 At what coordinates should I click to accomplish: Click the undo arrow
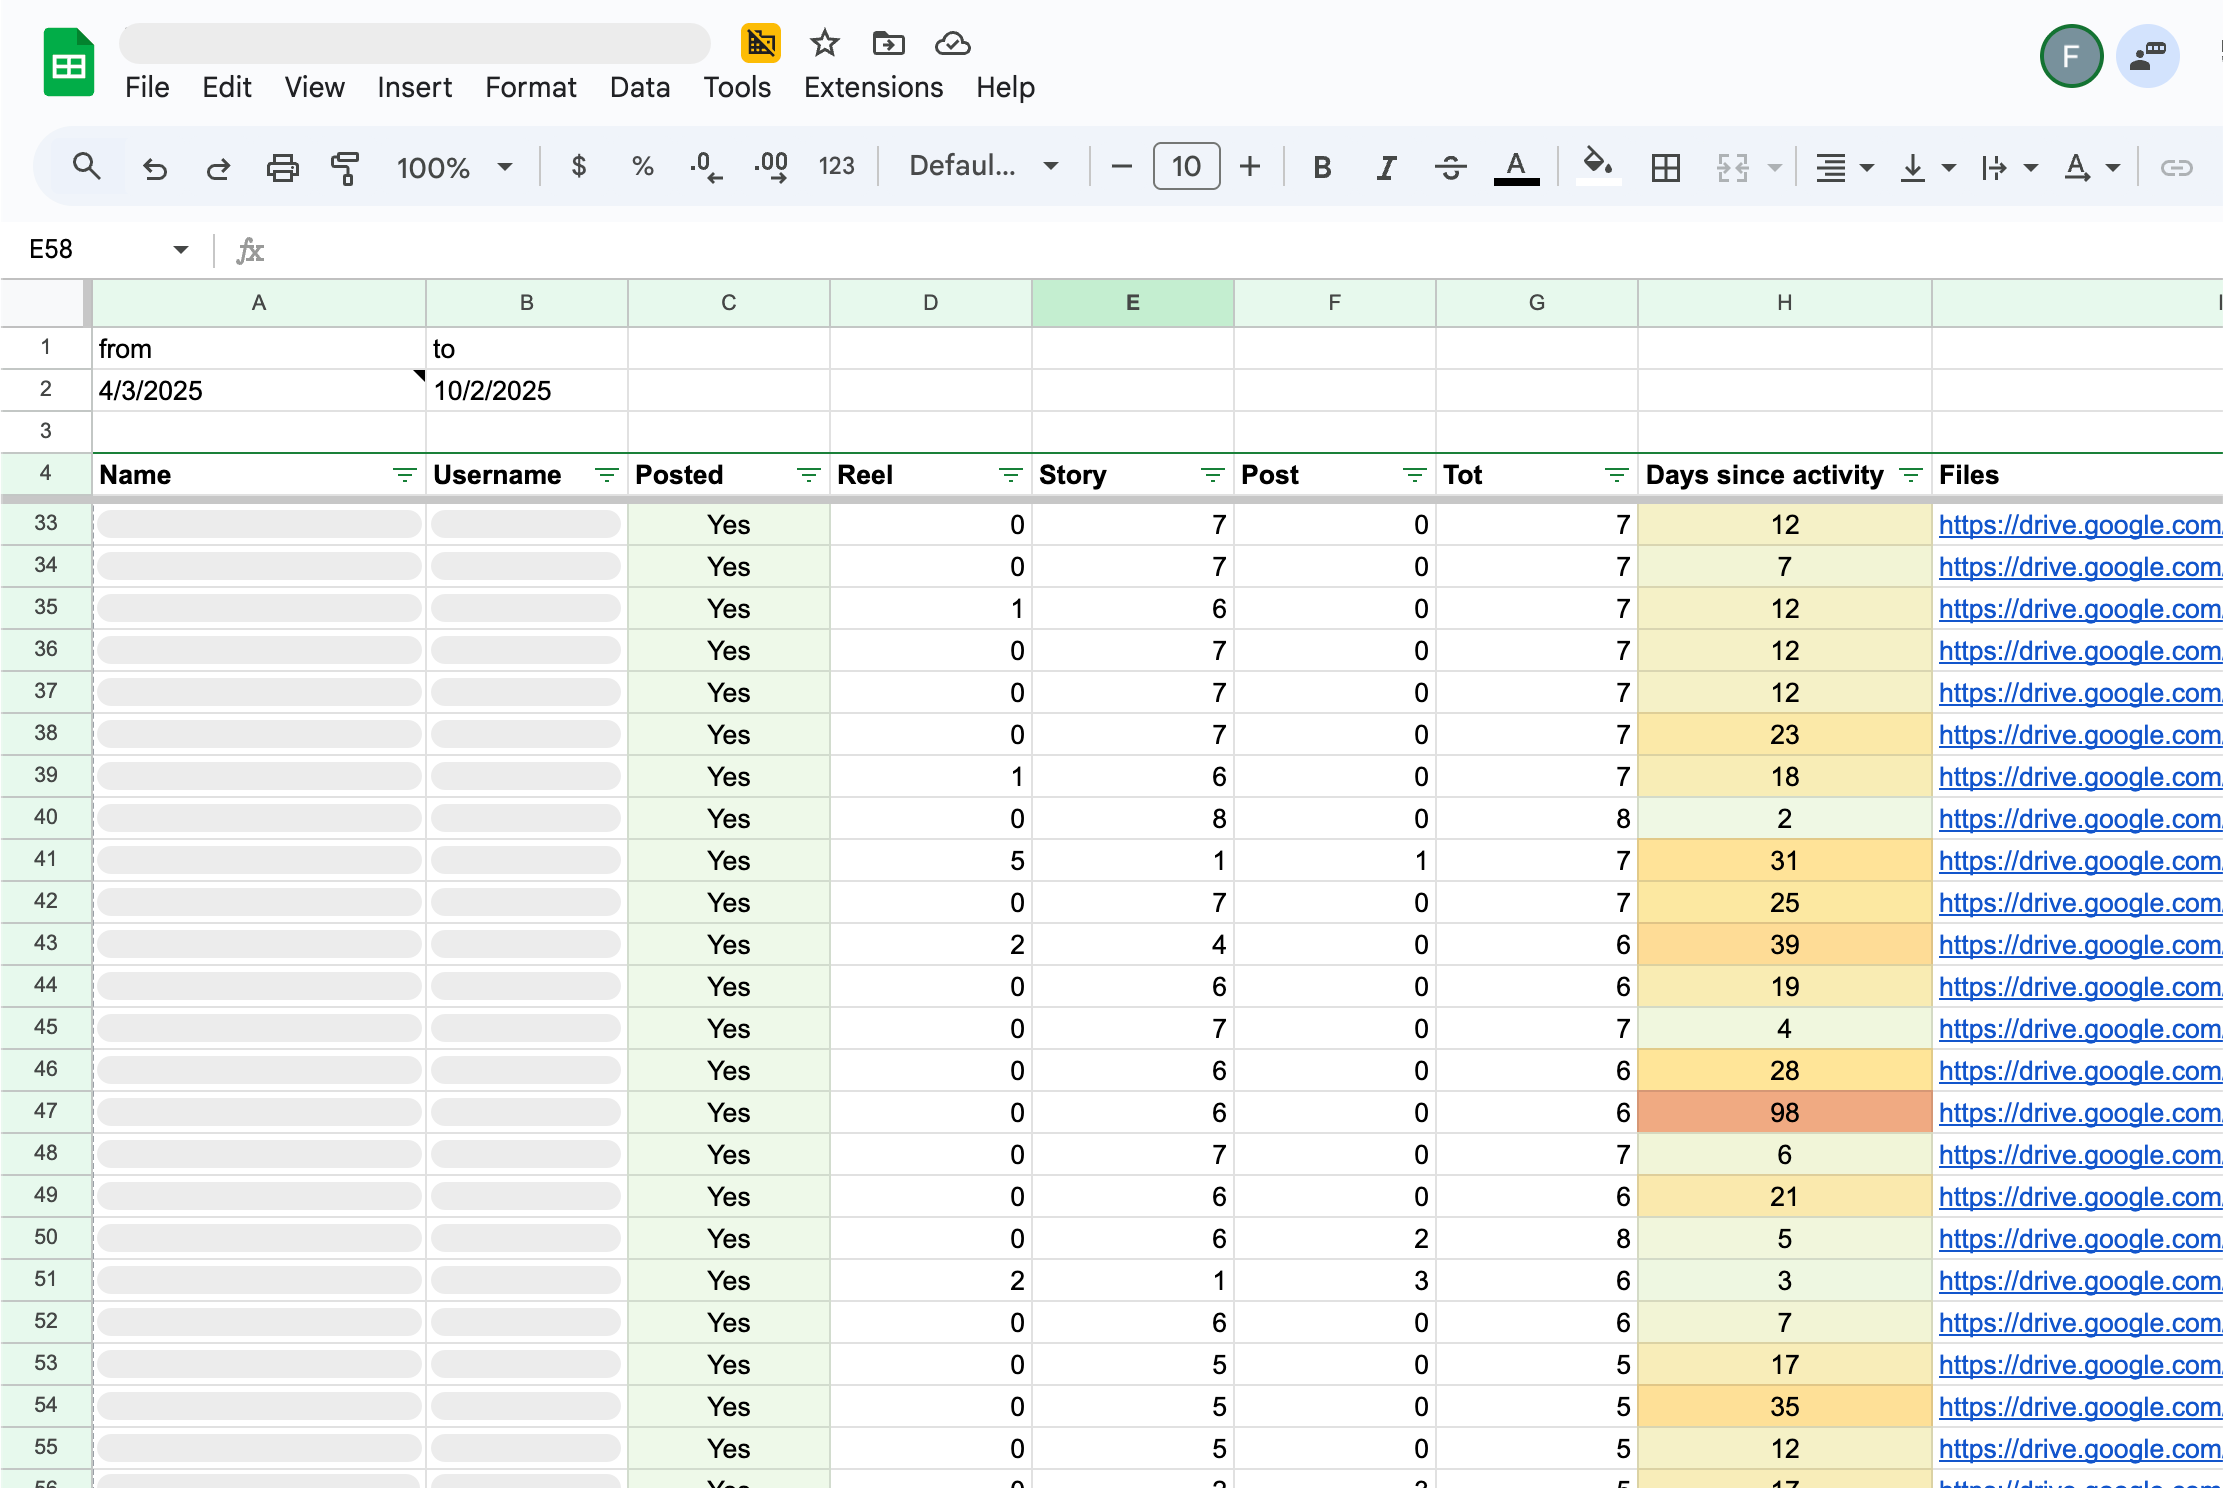(154, 167)
